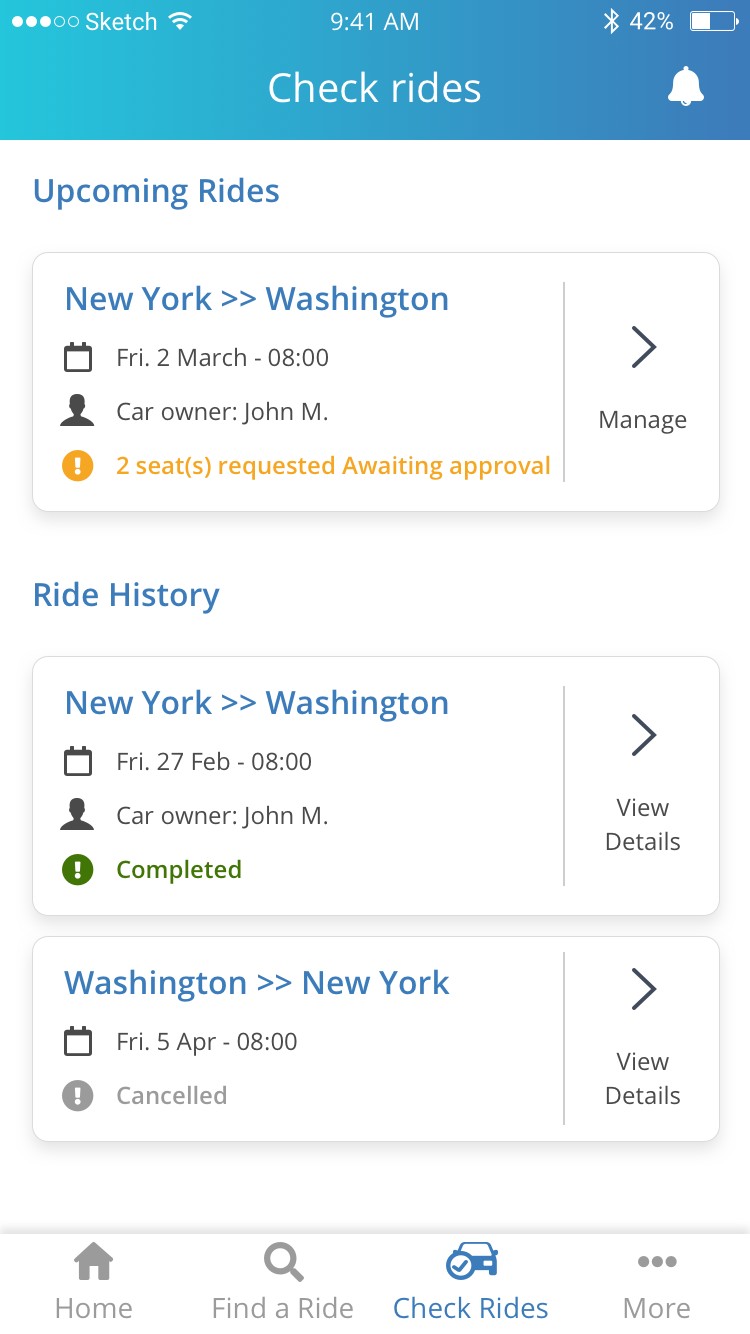Open Manage chevron for upcoming ride
The image size is (750, 1334).
click(643, 347)
